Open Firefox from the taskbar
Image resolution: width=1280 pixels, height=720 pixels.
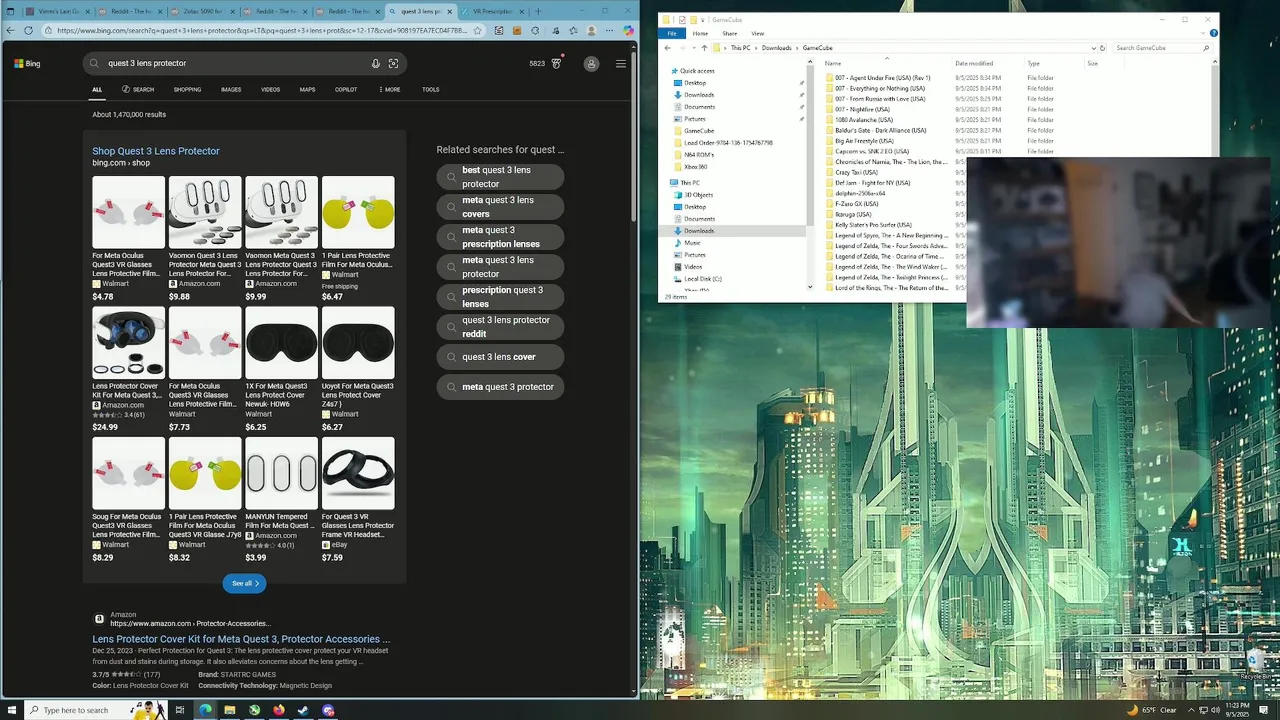point(279,710)
